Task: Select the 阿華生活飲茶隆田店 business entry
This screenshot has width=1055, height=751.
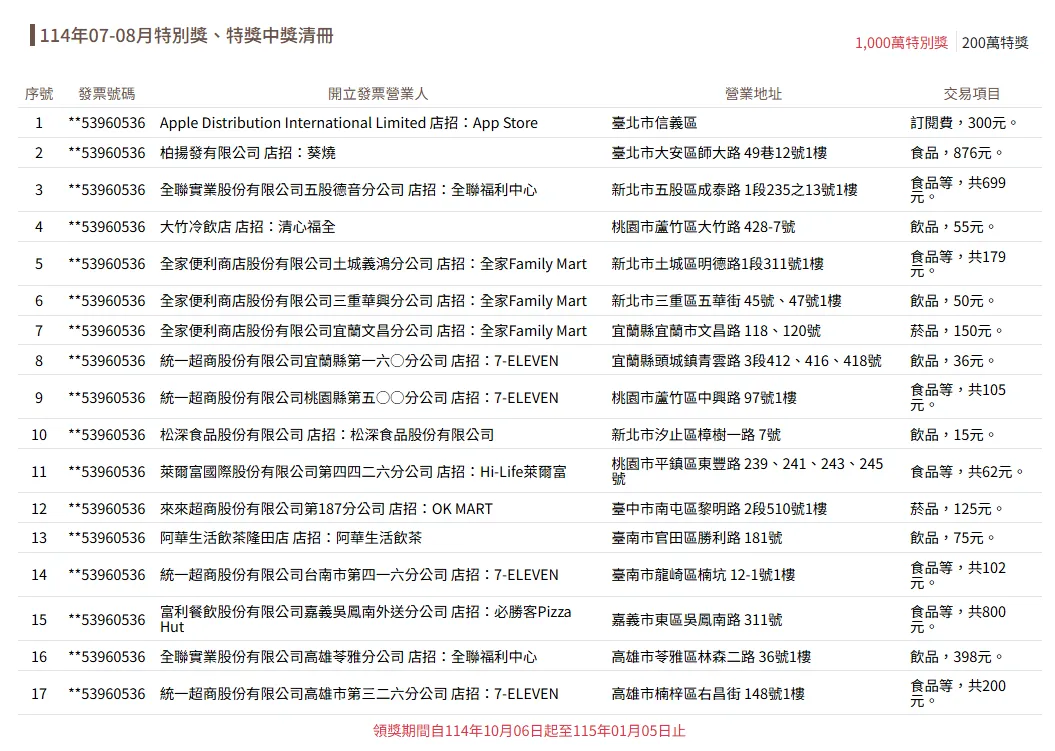Action: [x=291, y=538]
